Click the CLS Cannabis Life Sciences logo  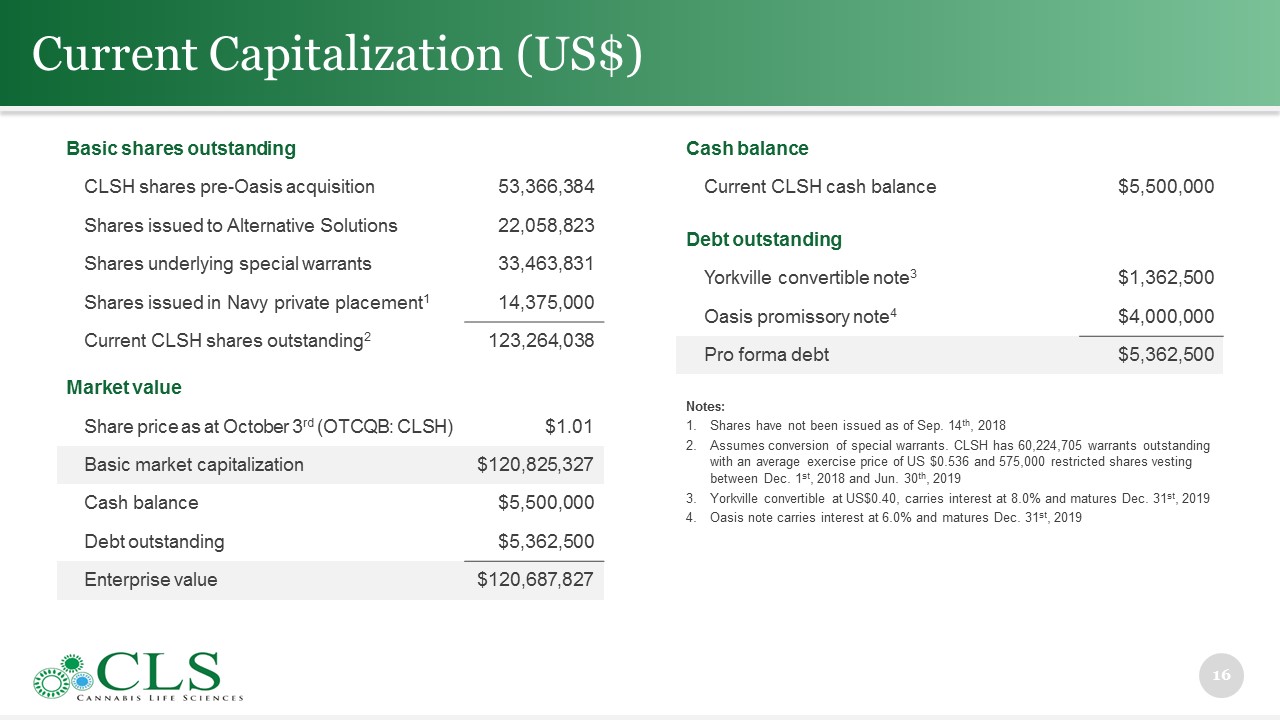tap(138, 677)
